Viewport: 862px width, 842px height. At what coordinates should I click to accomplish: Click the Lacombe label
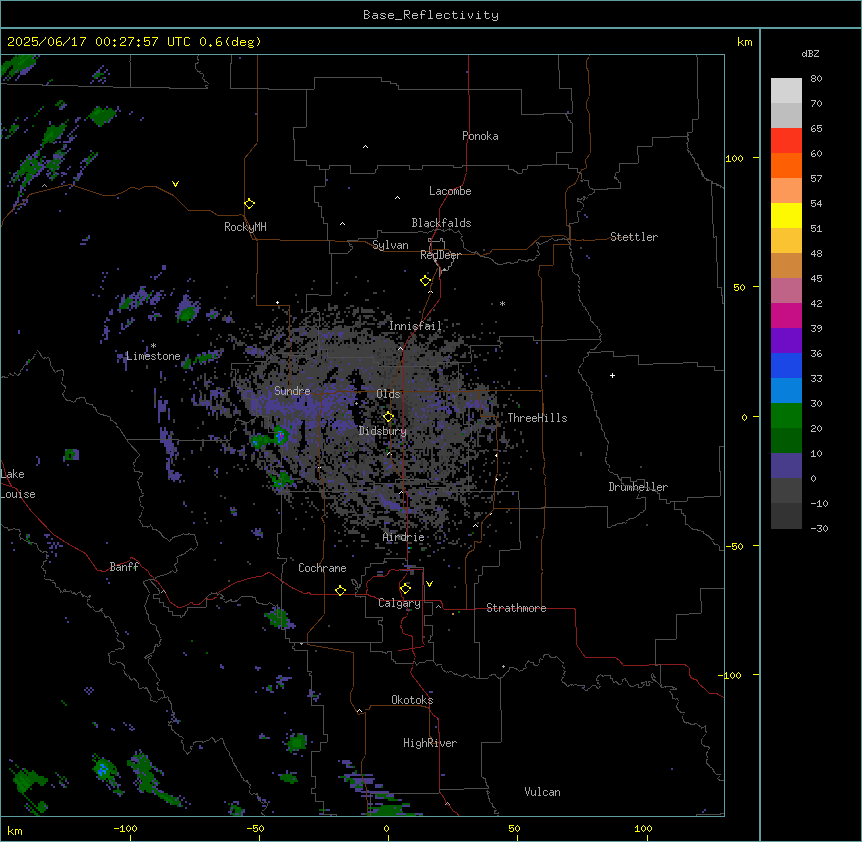[450, 191]
